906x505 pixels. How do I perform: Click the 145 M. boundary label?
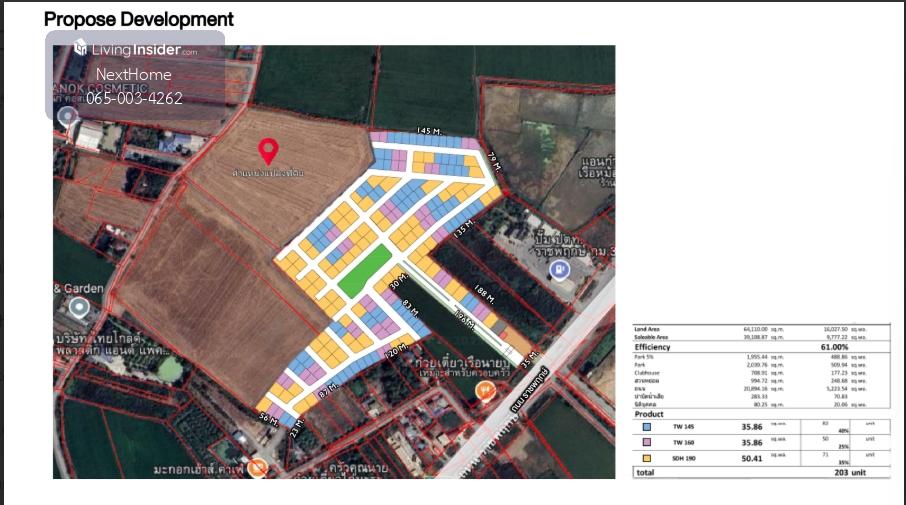[429, 132]
